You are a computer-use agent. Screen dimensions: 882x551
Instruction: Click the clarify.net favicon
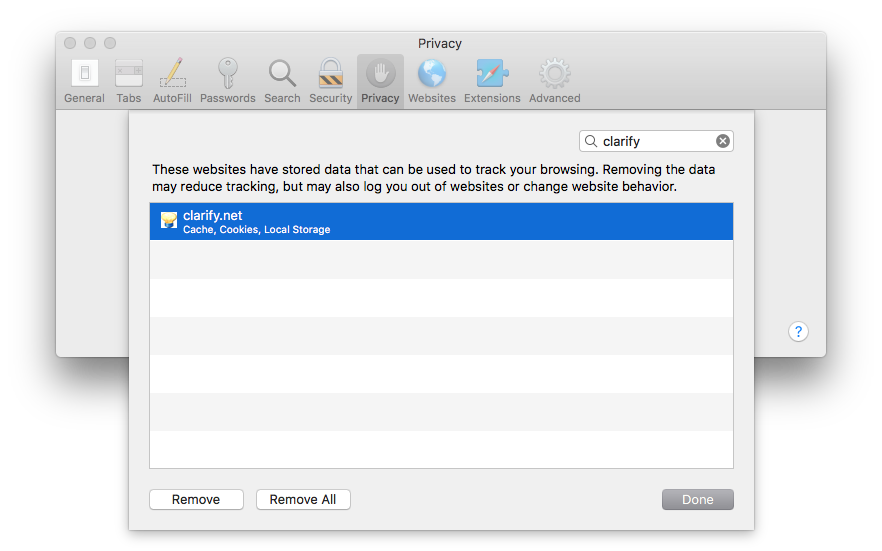pyautogui.click(x=169, y=221)
